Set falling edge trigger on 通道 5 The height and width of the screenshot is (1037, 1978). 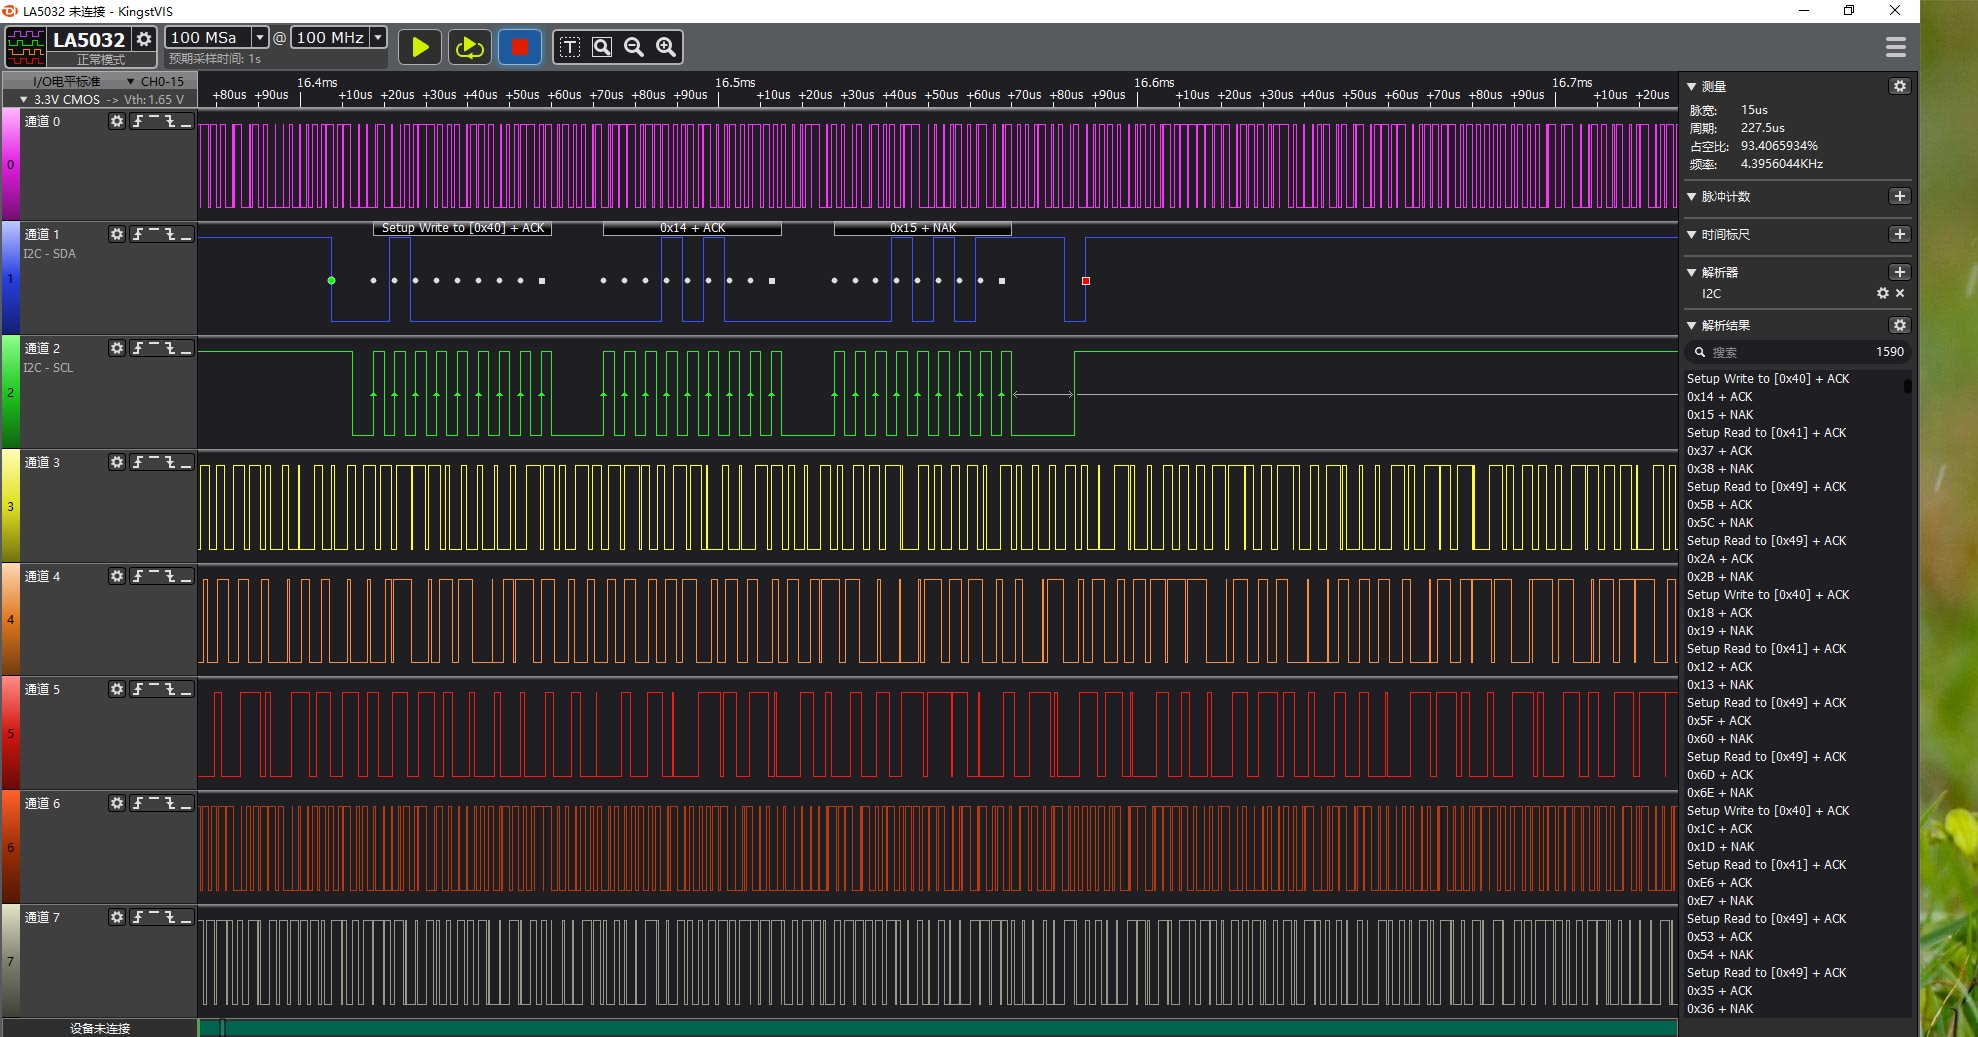[x=170, y=689]
